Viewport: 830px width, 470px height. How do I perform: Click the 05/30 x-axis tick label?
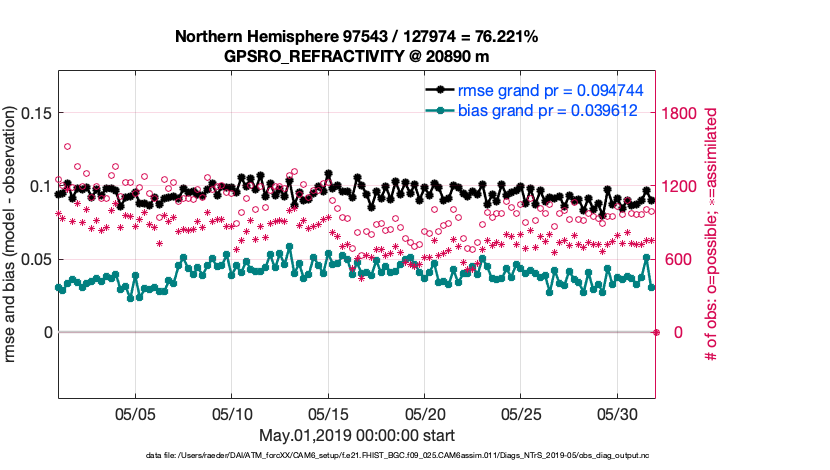pyautogui.click(x=619, y=414)
